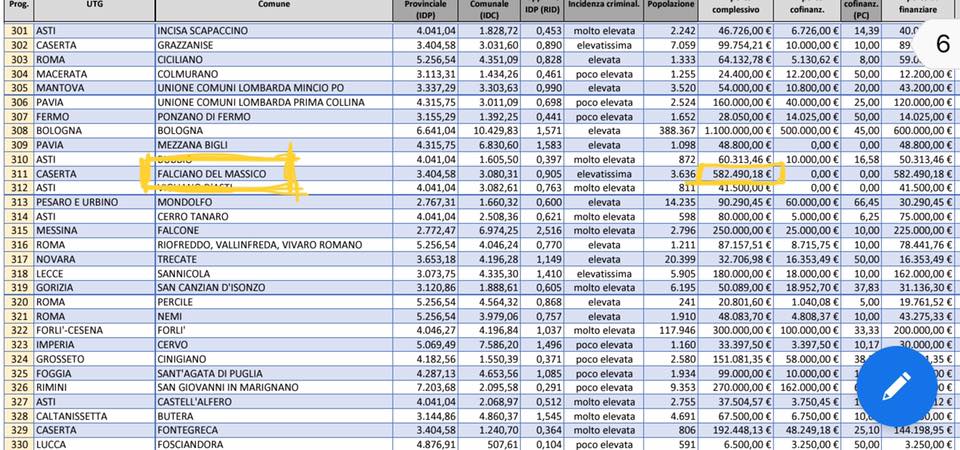Click UNIONE COMUNI LOMBARDA PRIMA COLLINA
Viewport: 960px width, 450px height.
274,102
